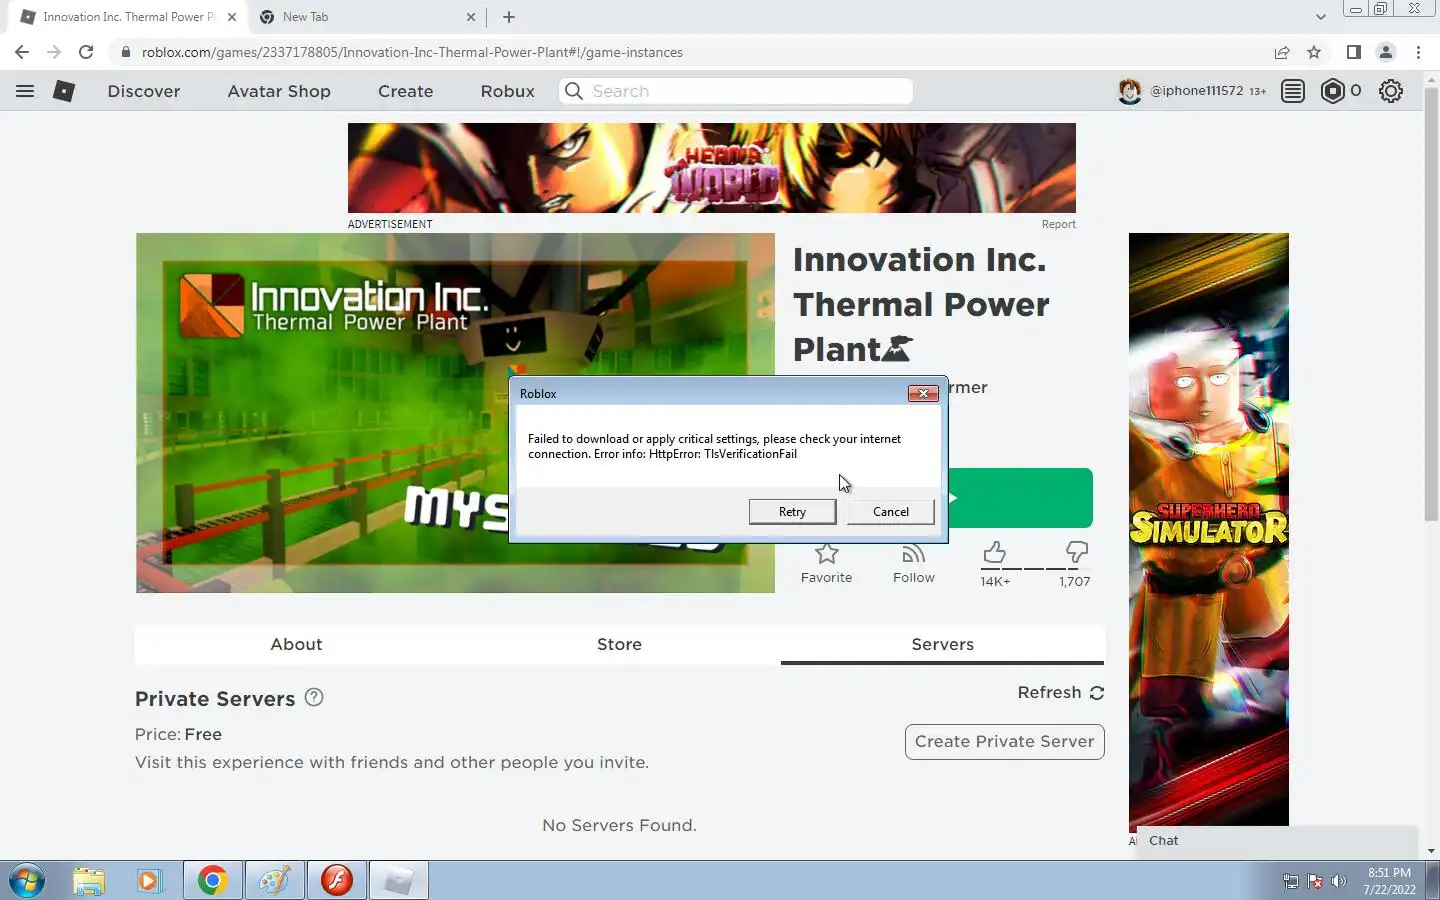Screen dimensions: 1440x900
Task: Open a new browser tab
Action: pyautogui.click(x=509, y=17)
